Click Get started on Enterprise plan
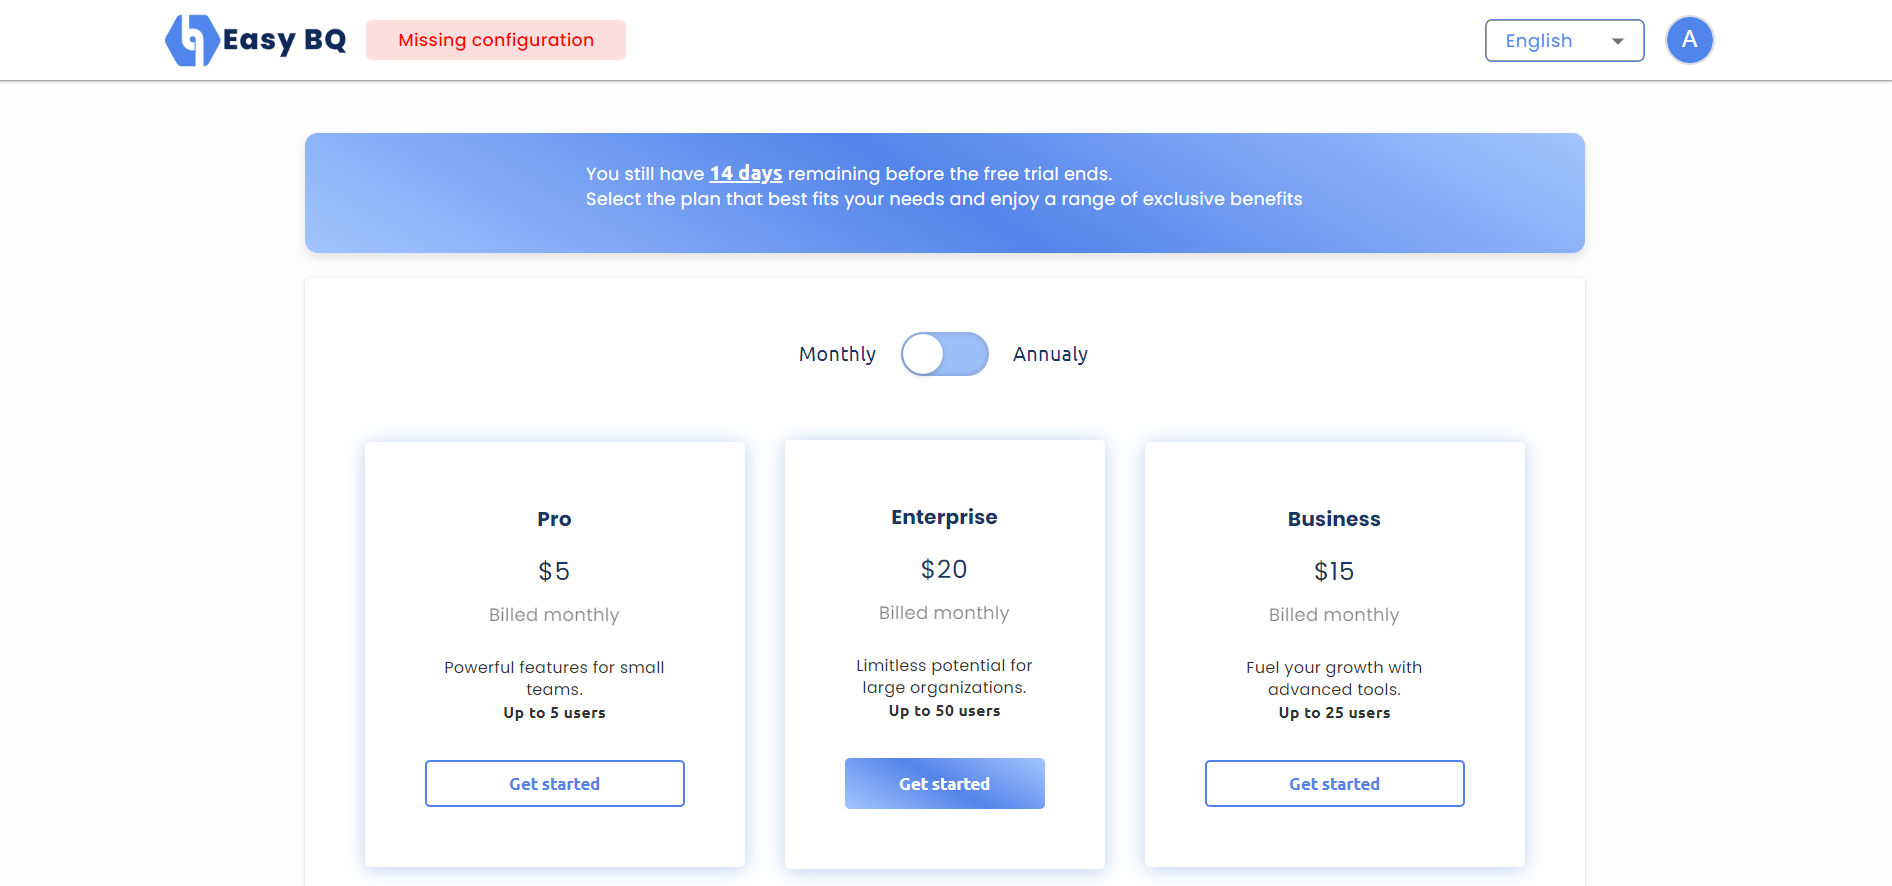This screenshot has width=1892, height=886. pos(945,784)
